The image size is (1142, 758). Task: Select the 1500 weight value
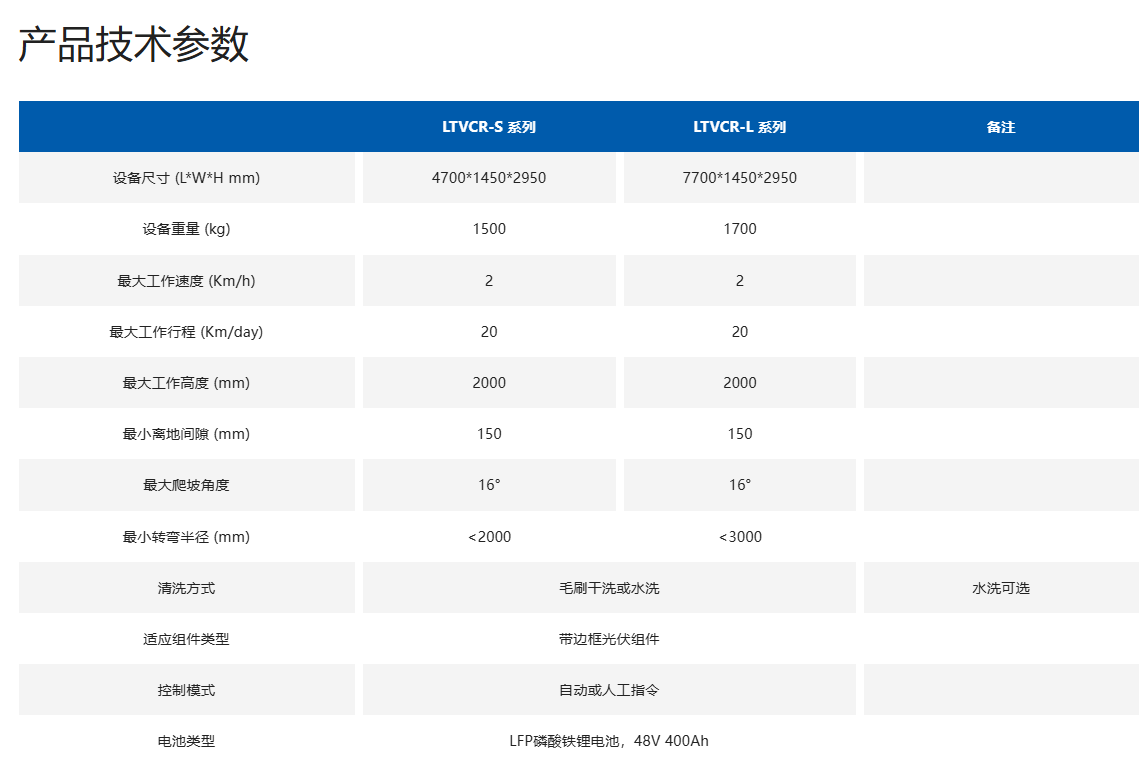pos(489,229)
